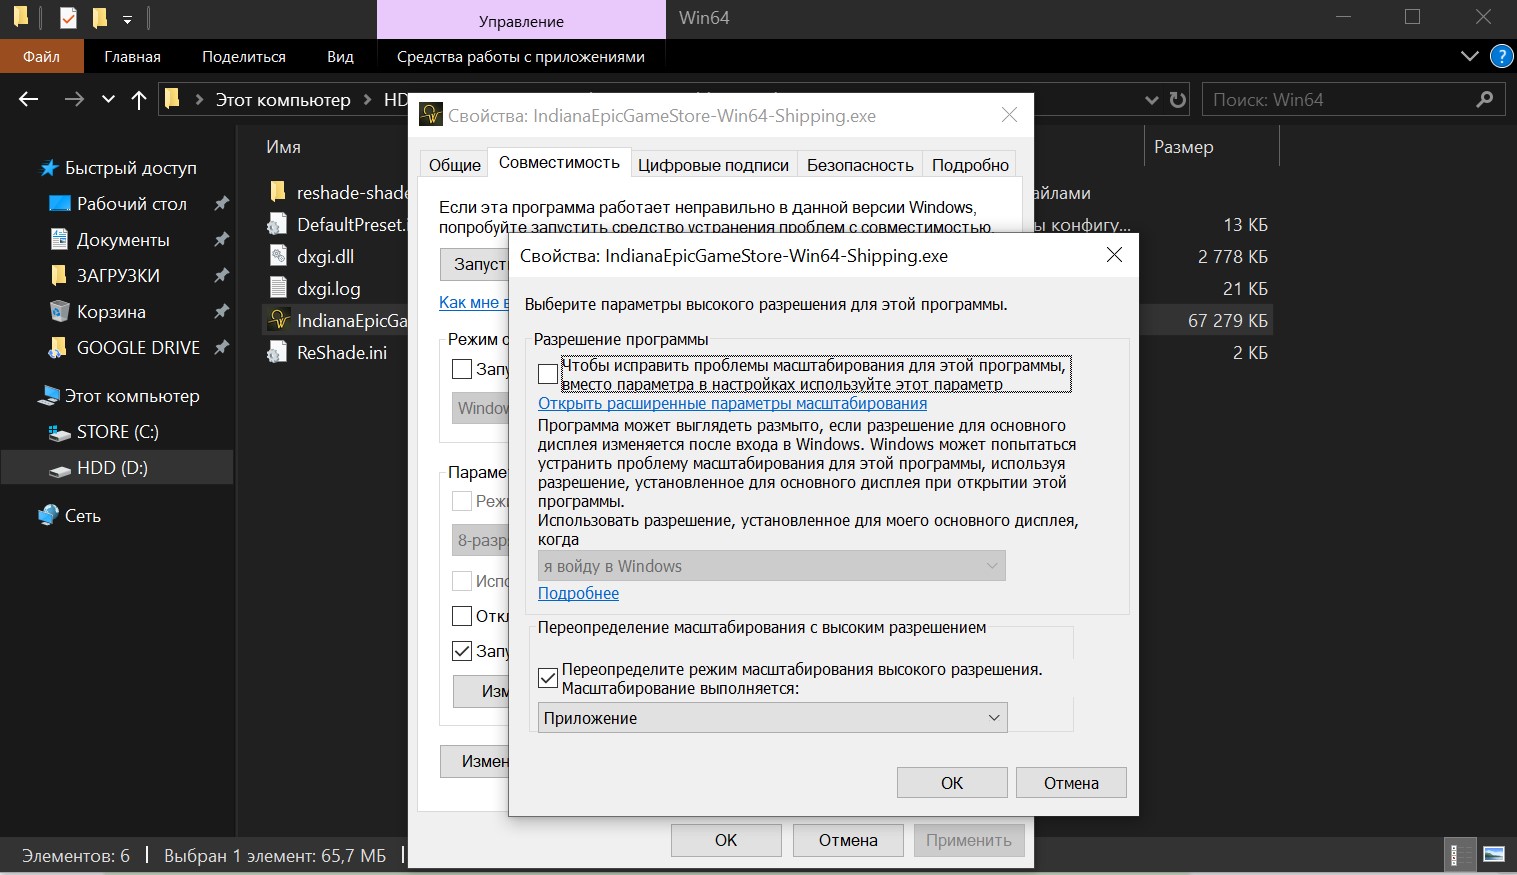Image resolution: width=1517 pixels, height=875 pixels.
Task: Open Документы in quick access
Action: (123, 240)
